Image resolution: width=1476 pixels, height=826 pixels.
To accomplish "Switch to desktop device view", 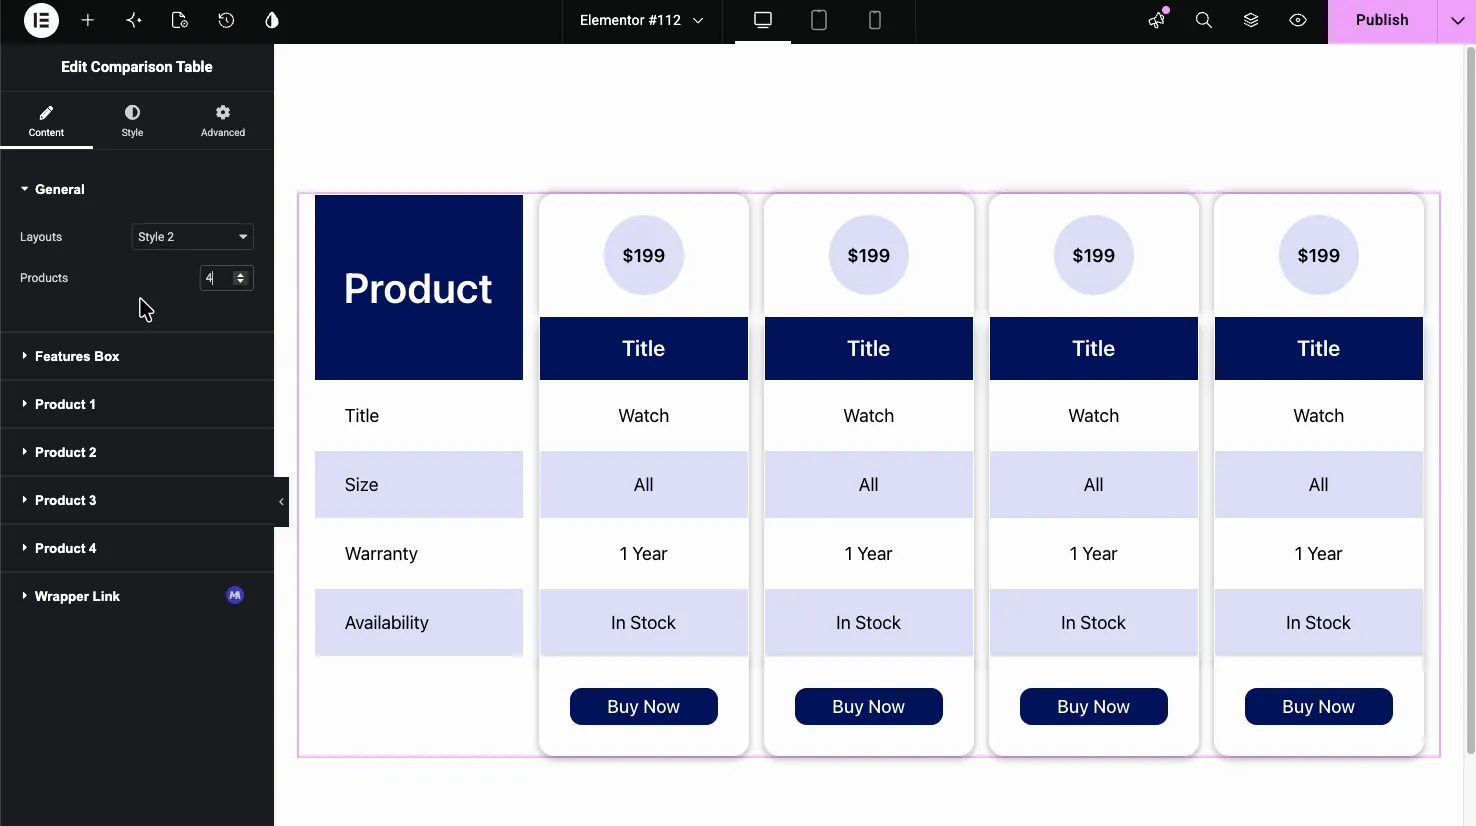I will coord(763,20).
